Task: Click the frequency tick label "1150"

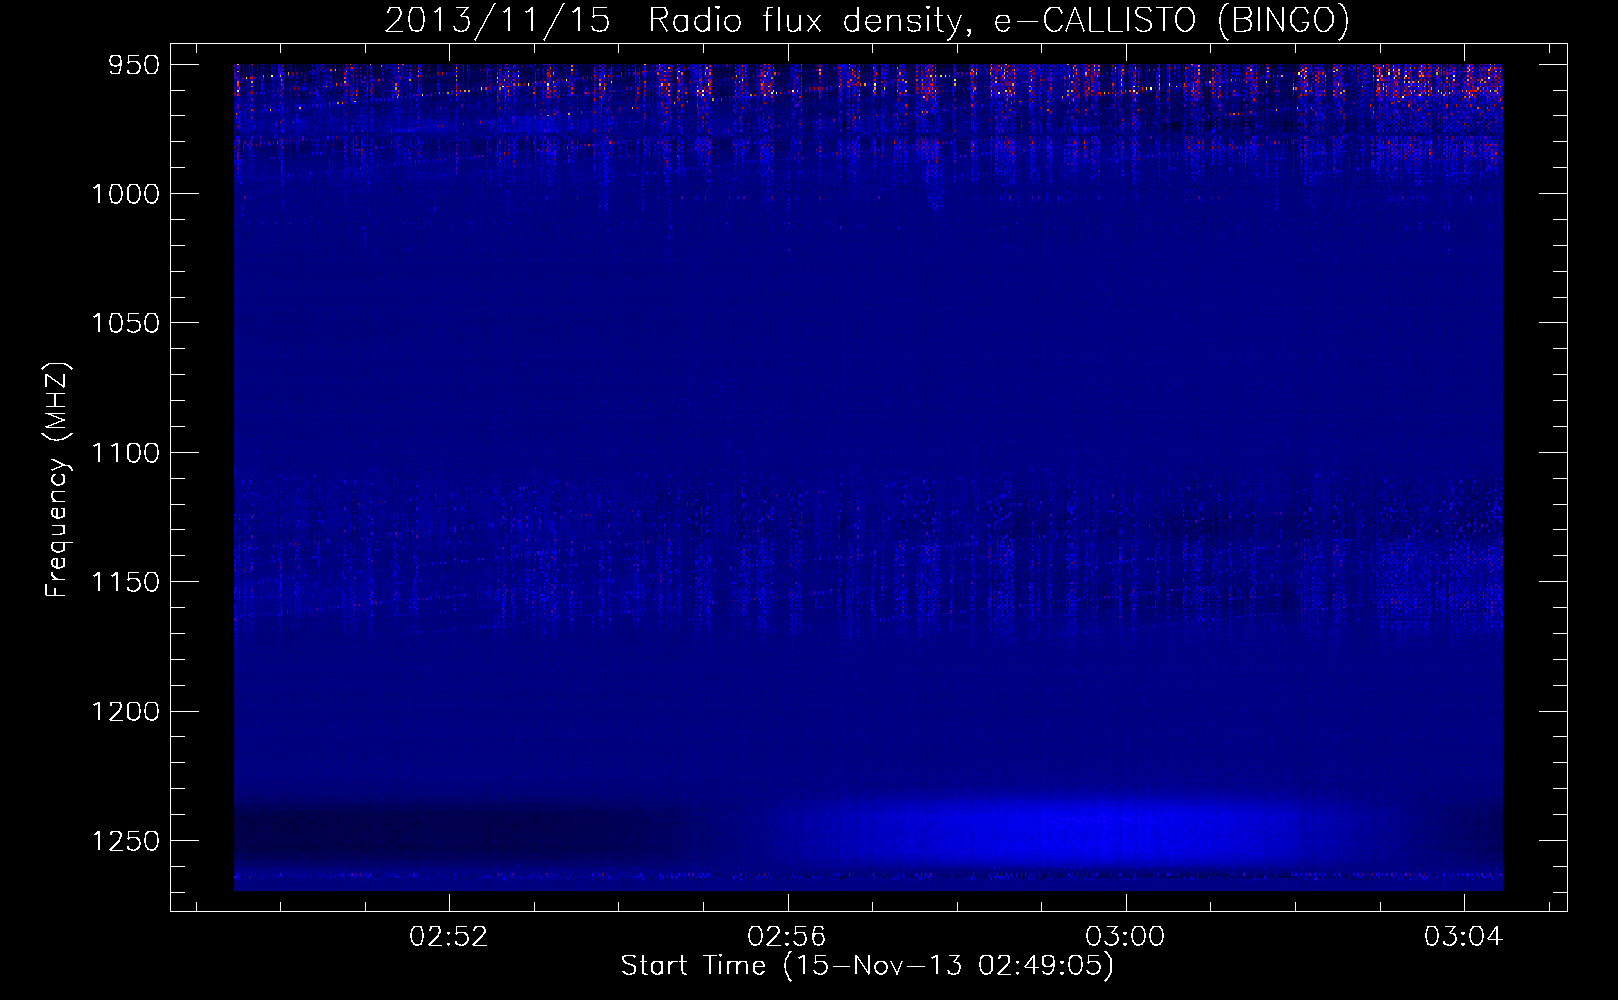Action: pos(125,582)
